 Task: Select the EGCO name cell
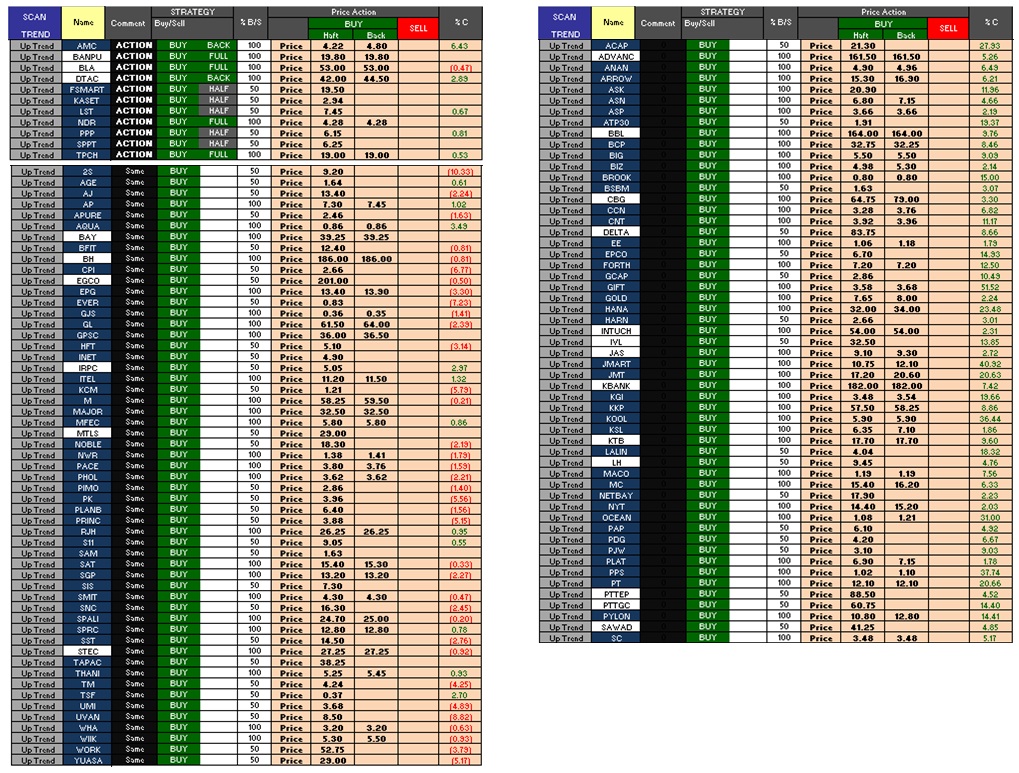coord(87,281)
